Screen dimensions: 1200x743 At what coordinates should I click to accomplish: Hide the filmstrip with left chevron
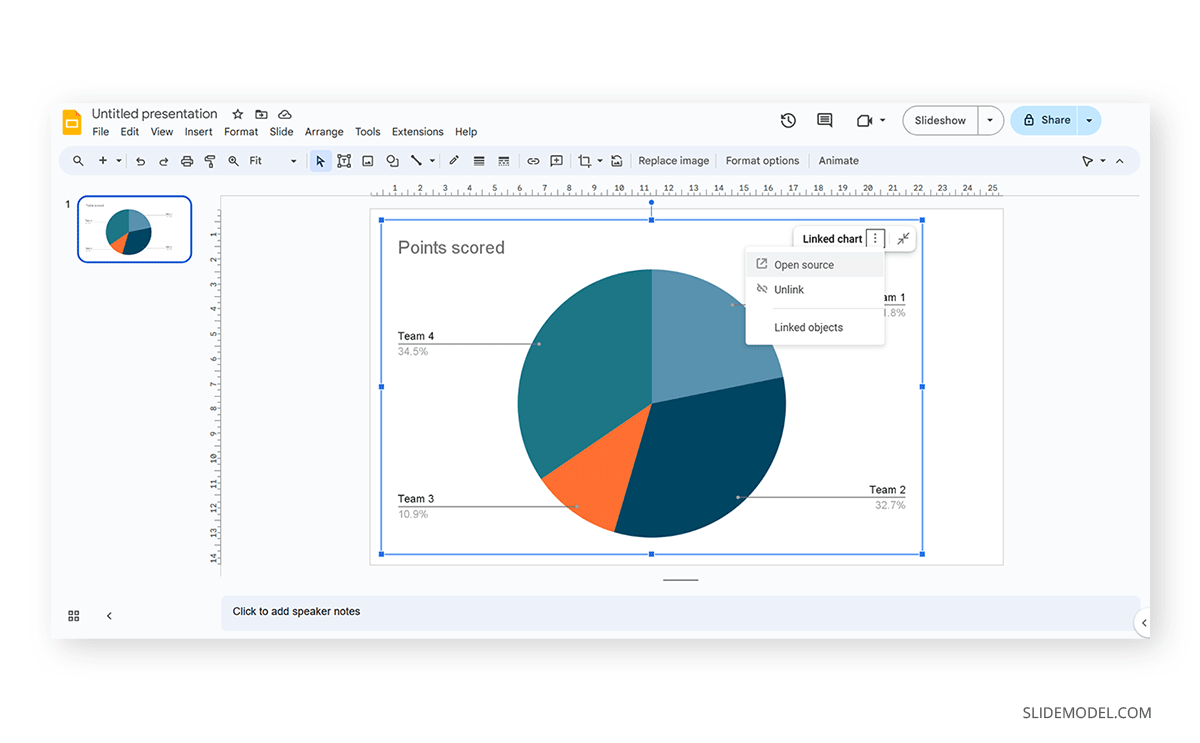coord(109,616)
